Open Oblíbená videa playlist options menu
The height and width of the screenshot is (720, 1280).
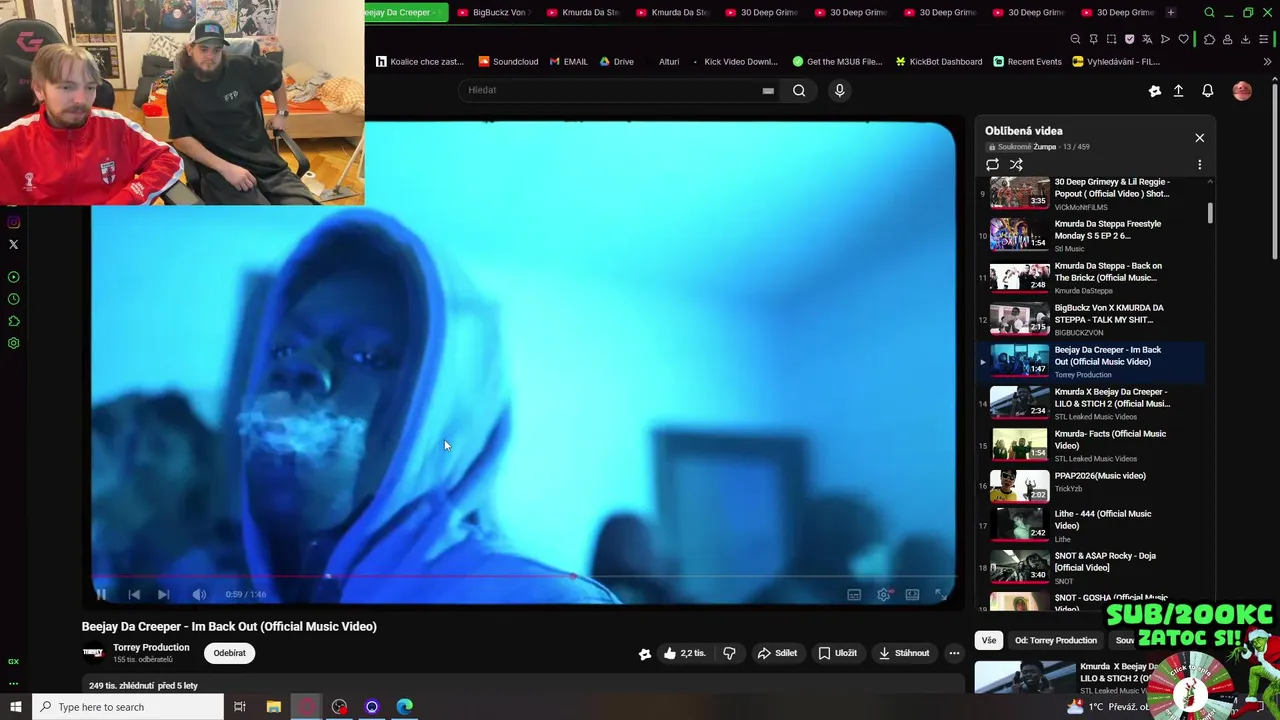pos(1199,164)
